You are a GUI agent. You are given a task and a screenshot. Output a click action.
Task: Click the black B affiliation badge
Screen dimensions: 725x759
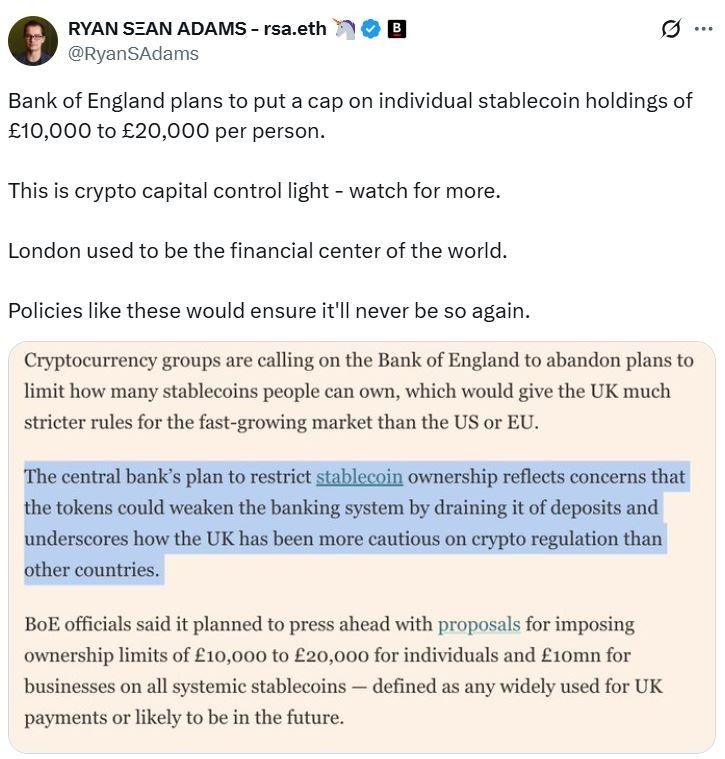click(397, 29)
